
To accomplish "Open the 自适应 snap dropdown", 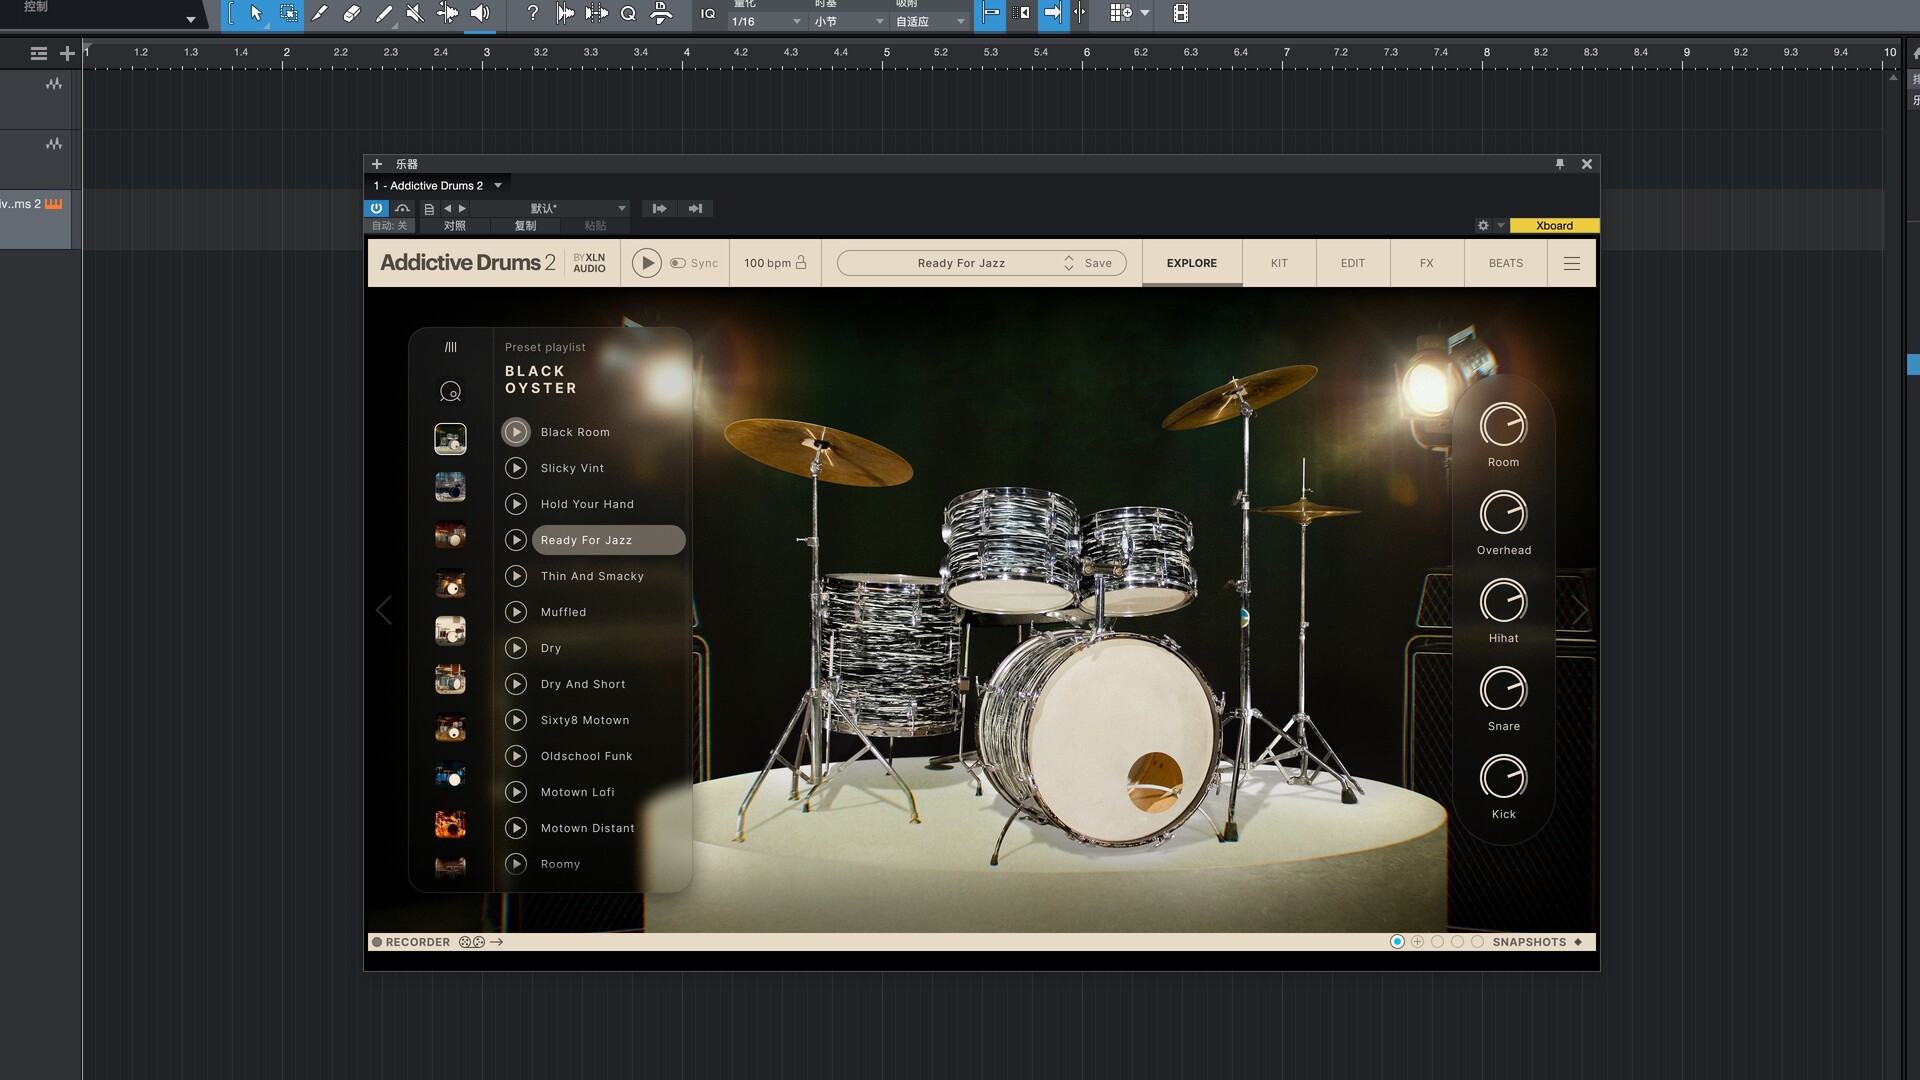I will tap(930, 21).
